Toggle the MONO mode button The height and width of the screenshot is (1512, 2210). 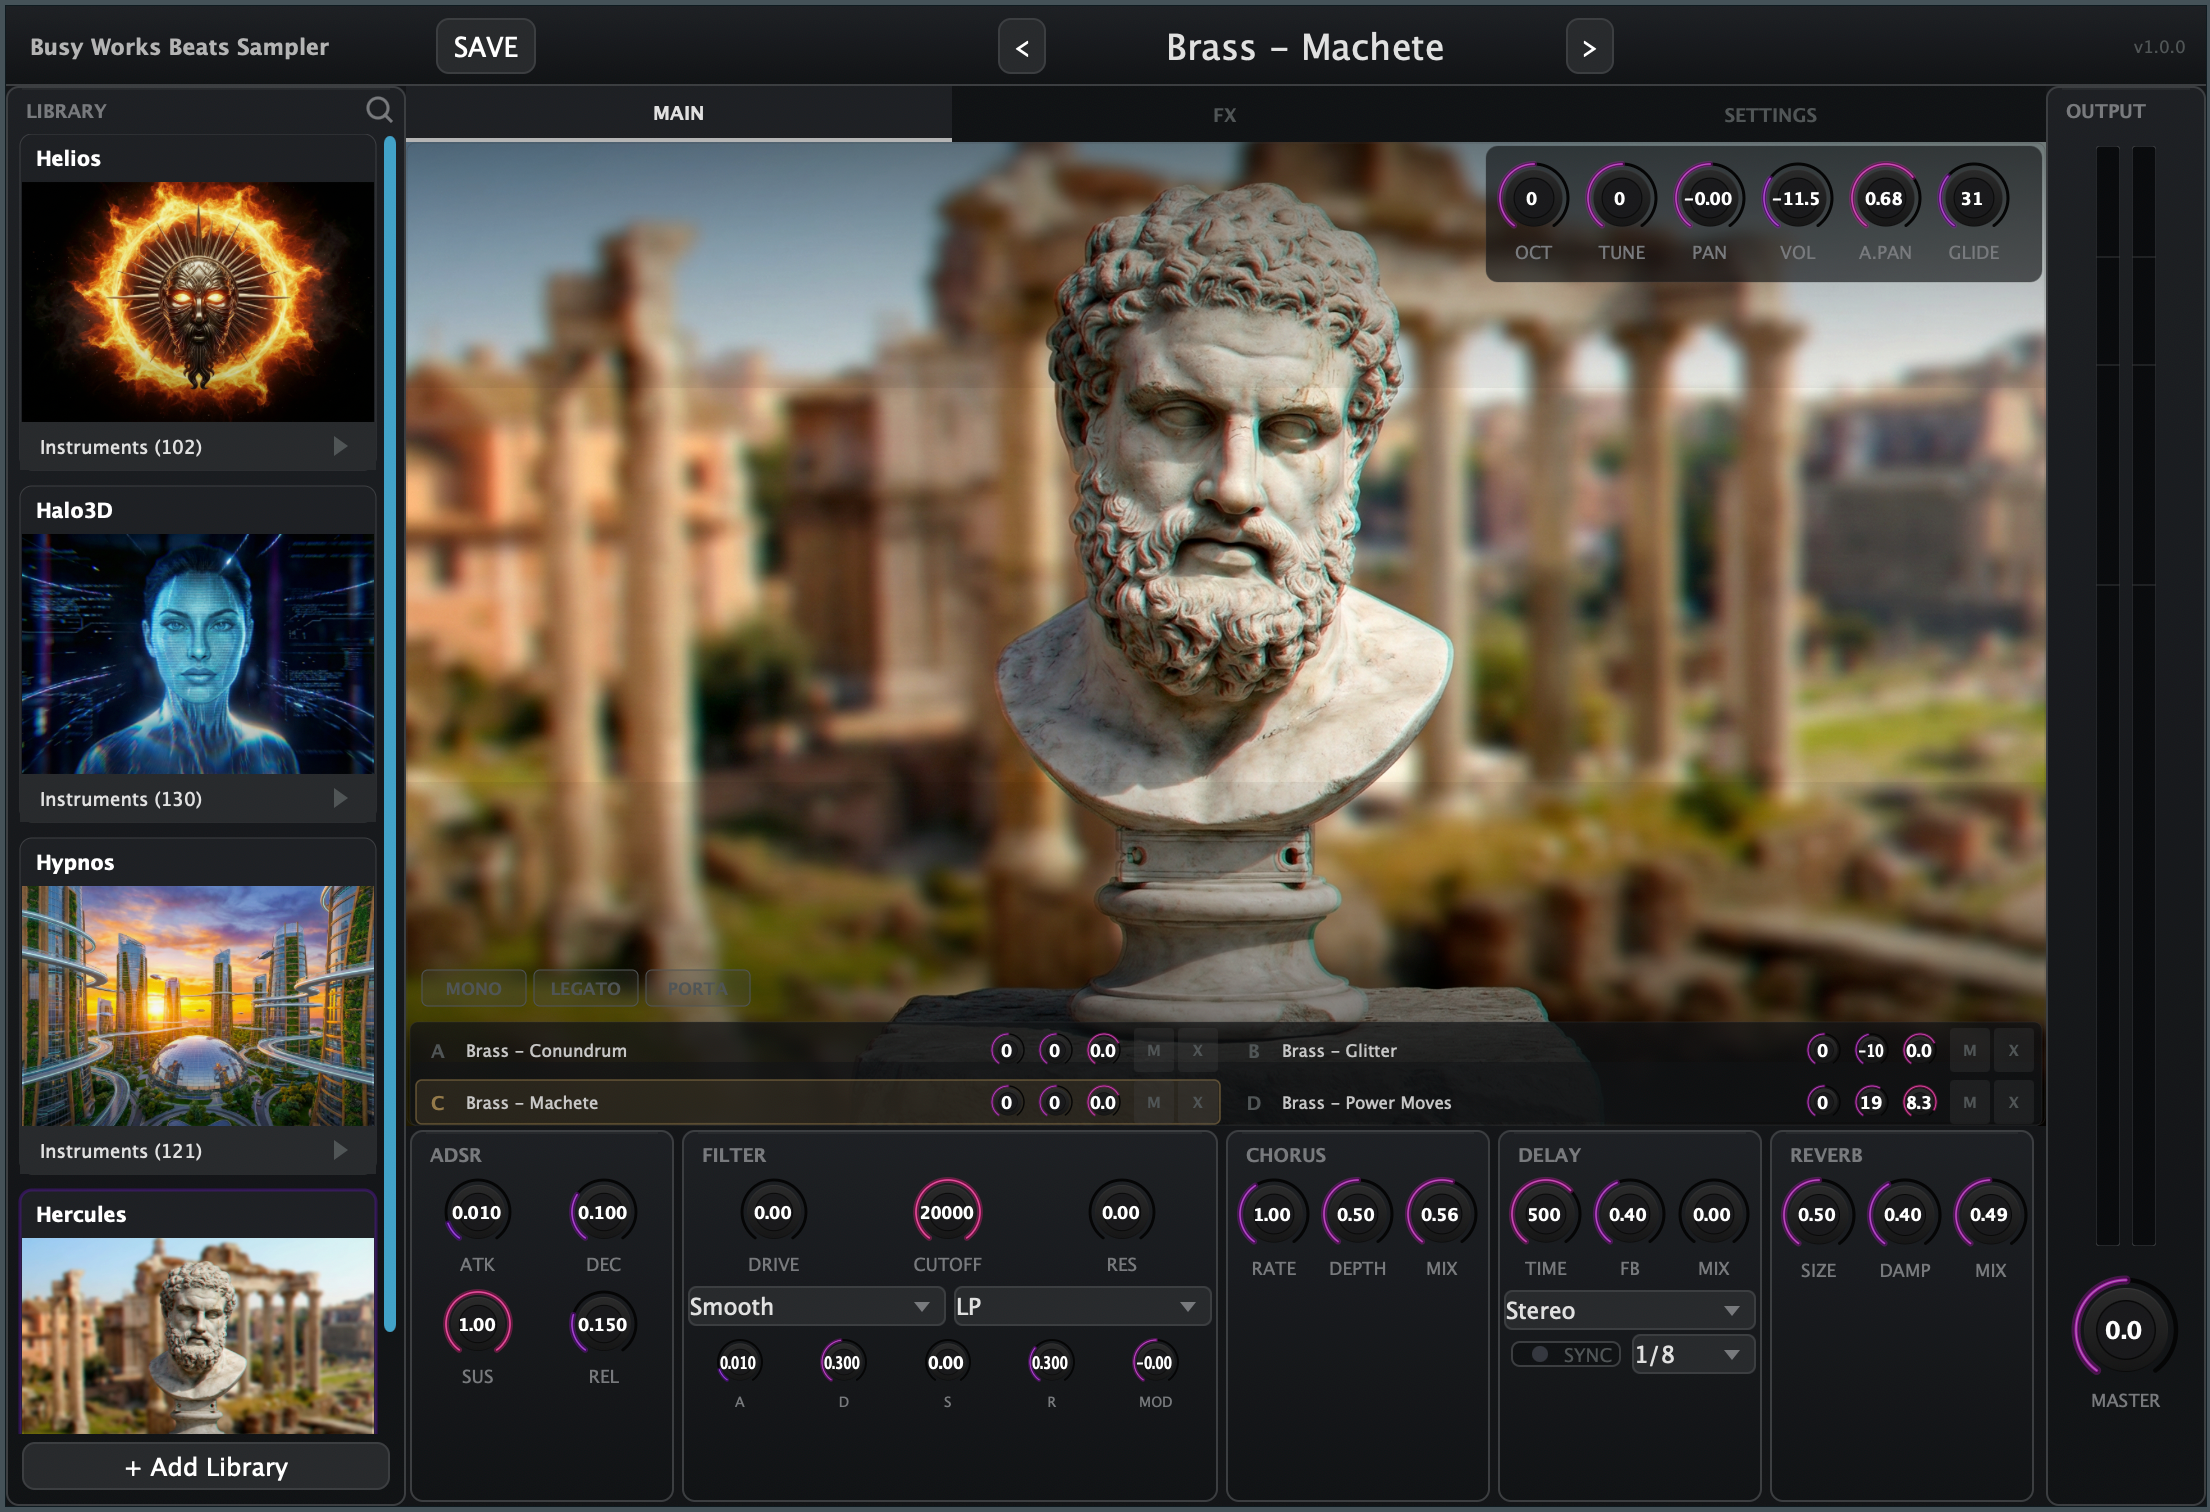click(473, 988)
